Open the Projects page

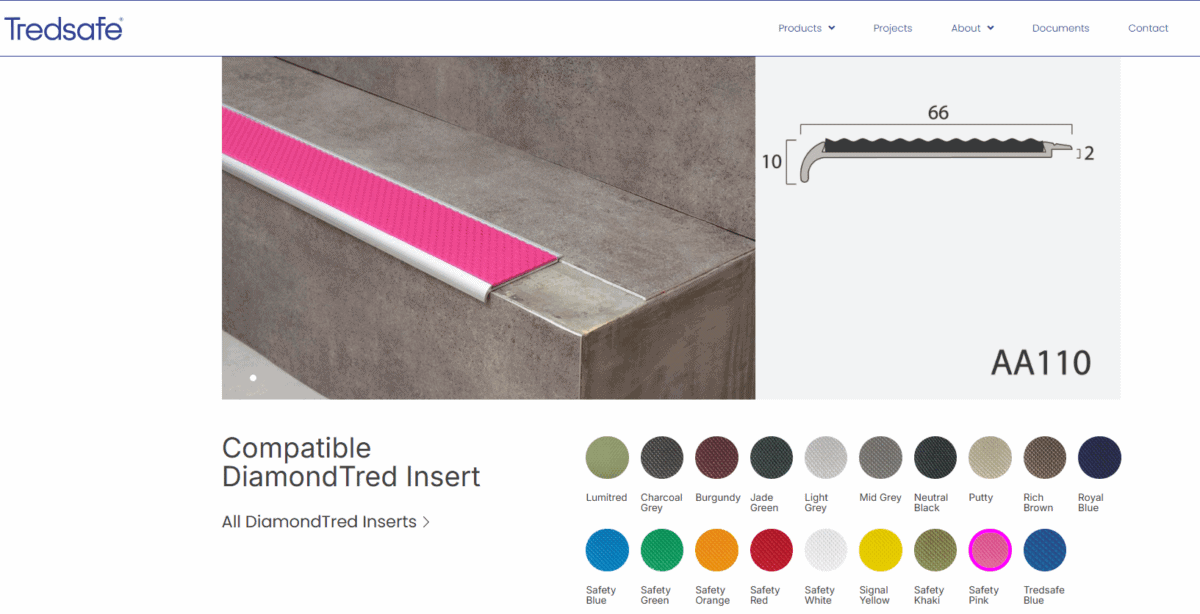coord(892,28)
